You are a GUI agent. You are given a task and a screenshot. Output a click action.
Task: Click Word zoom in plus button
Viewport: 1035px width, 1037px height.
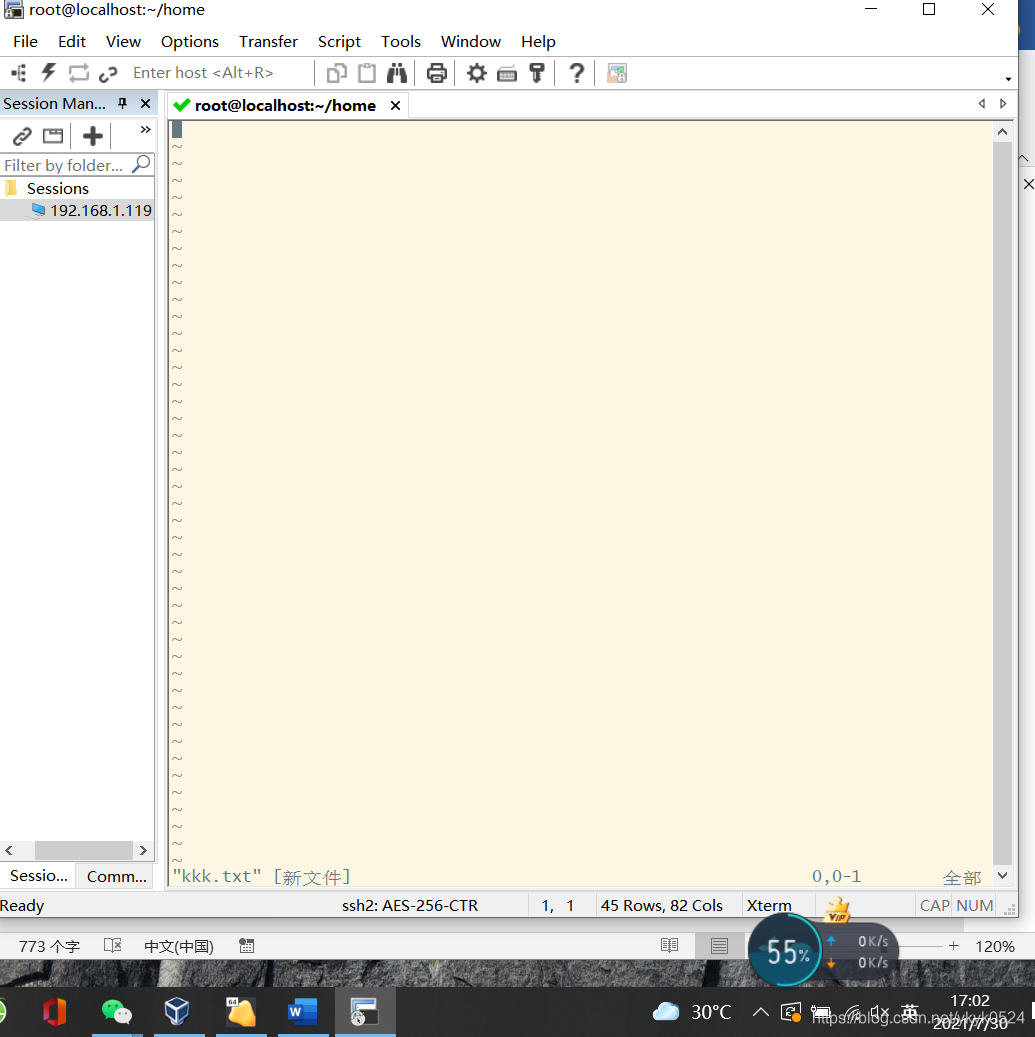[x=953, y=946]
